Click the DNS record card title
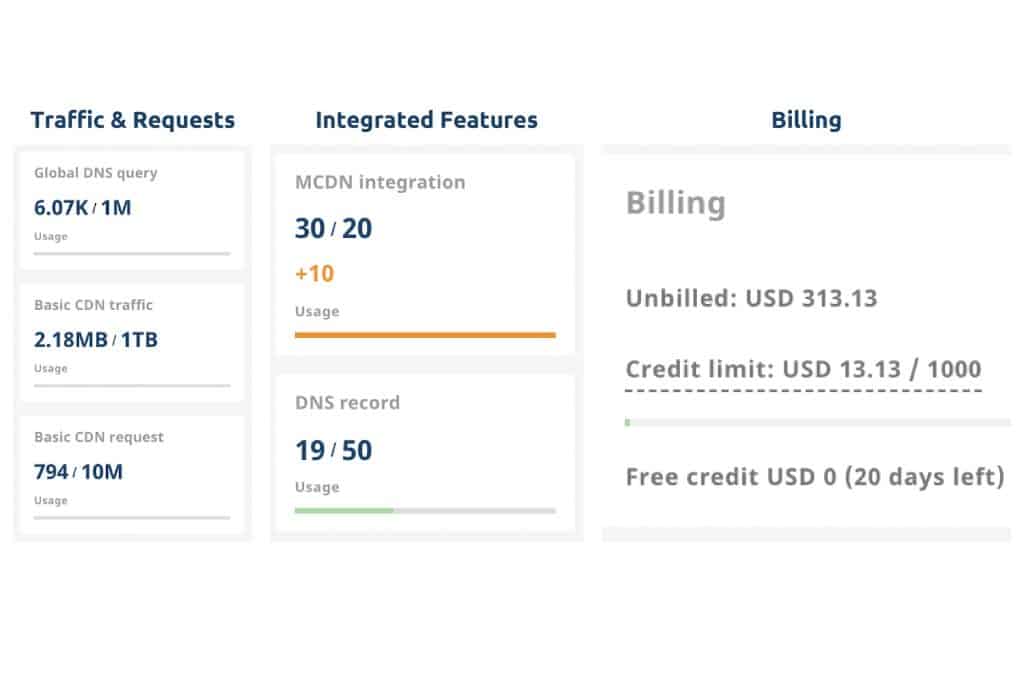Viewport: 1024px width, 686px height. coord(347,402)
